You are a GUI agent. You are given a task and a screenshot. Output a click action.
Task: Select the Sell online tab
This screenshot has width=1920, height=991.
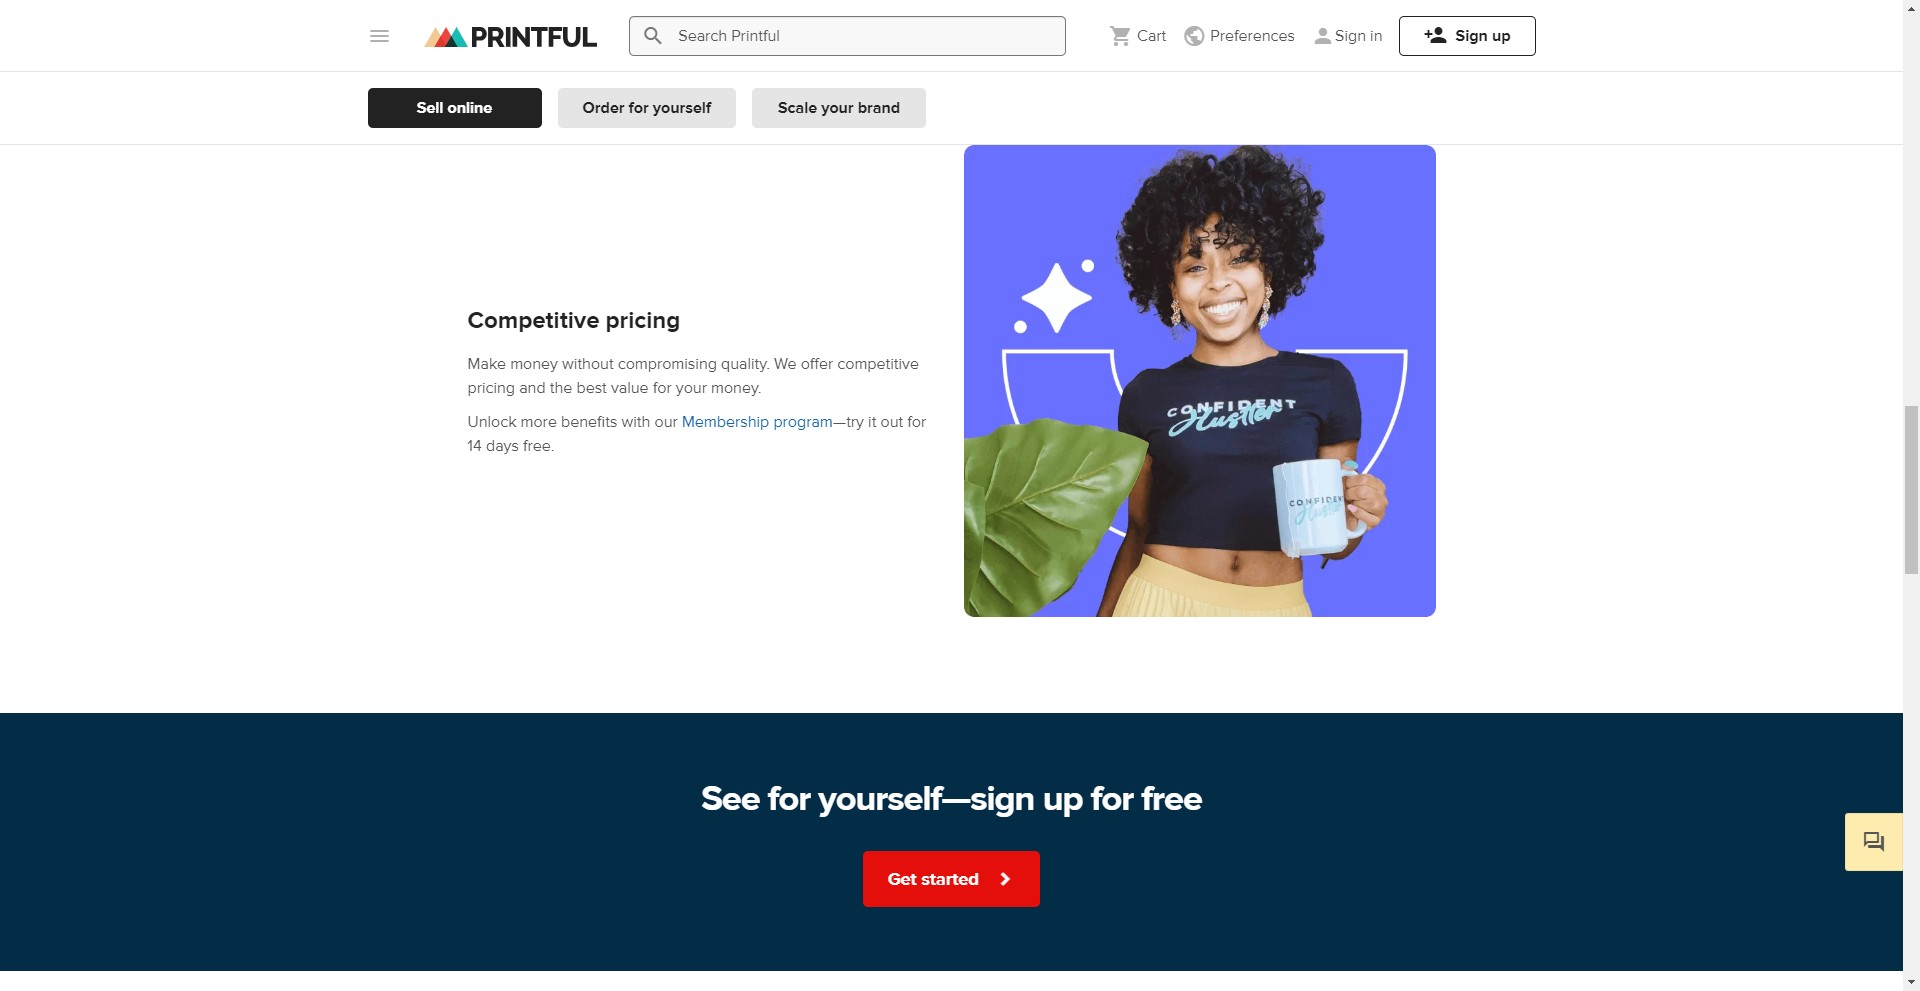[455, 108]
